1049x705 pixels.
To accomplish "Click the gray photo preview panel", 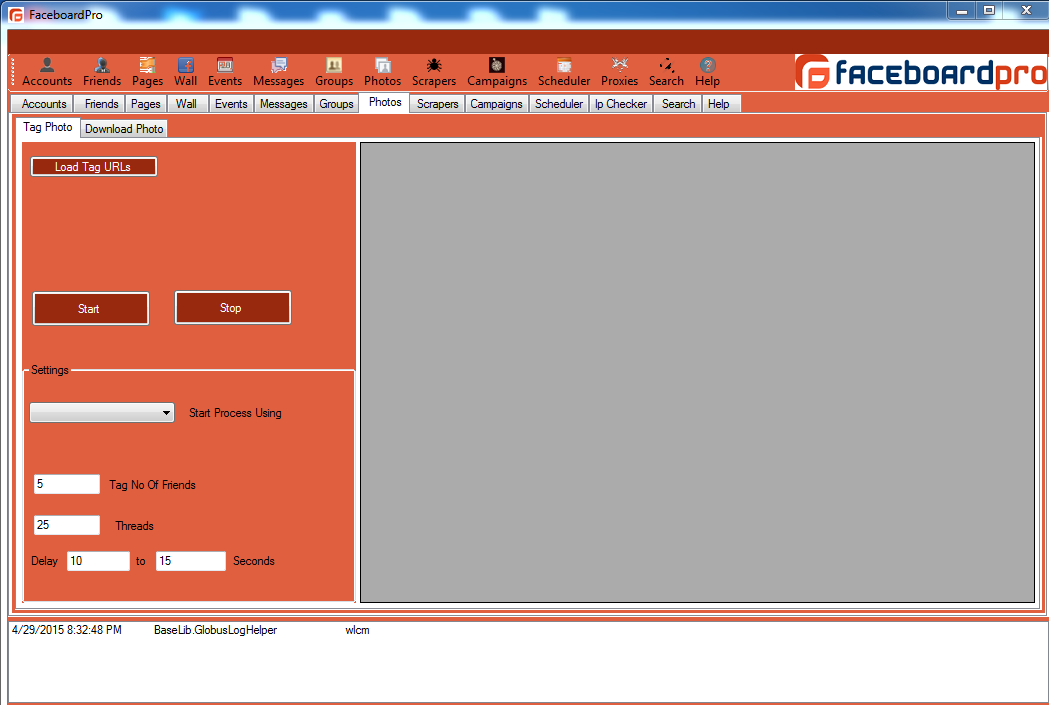I will pyautogui.click(x=698, y=373).
